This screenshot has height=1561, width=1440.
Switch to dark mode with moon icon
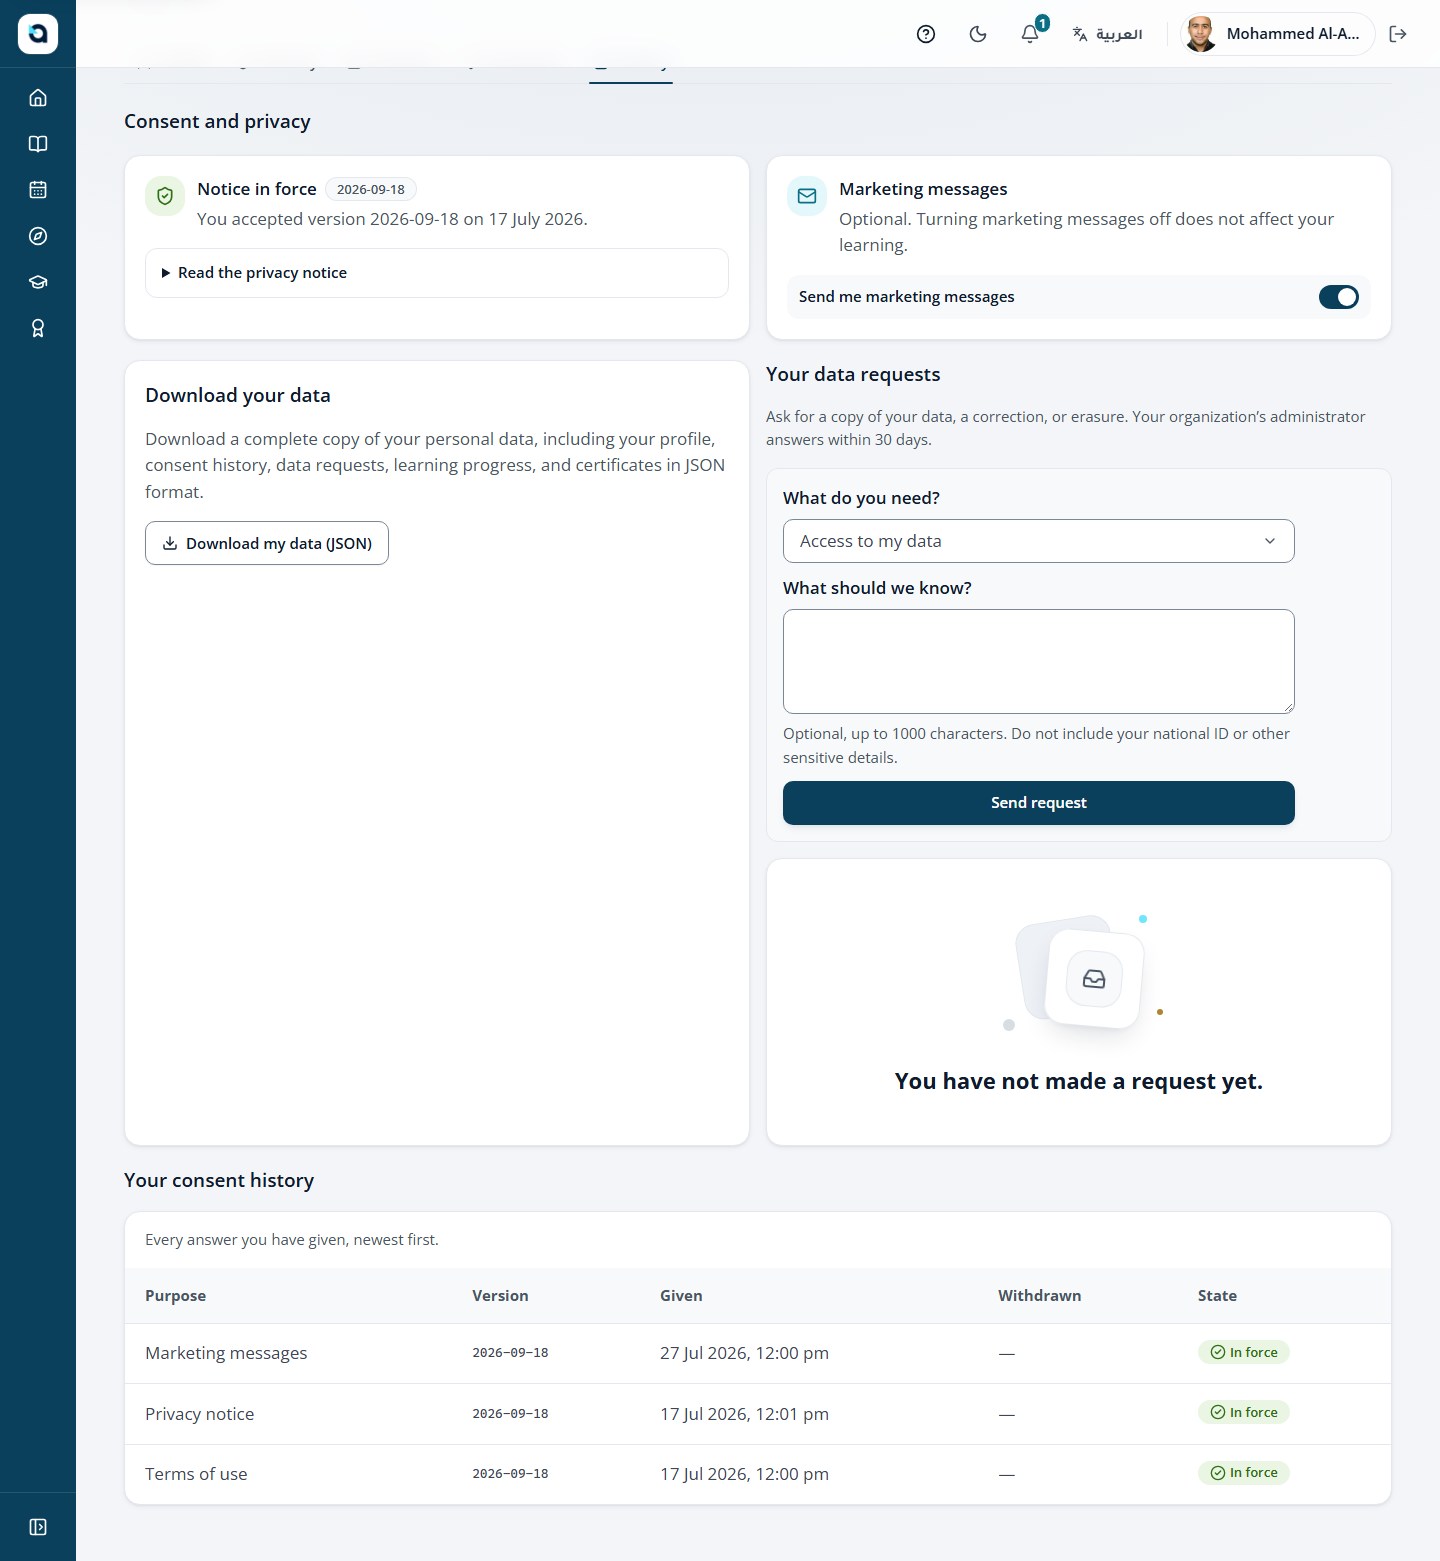[x=978, y=34]
